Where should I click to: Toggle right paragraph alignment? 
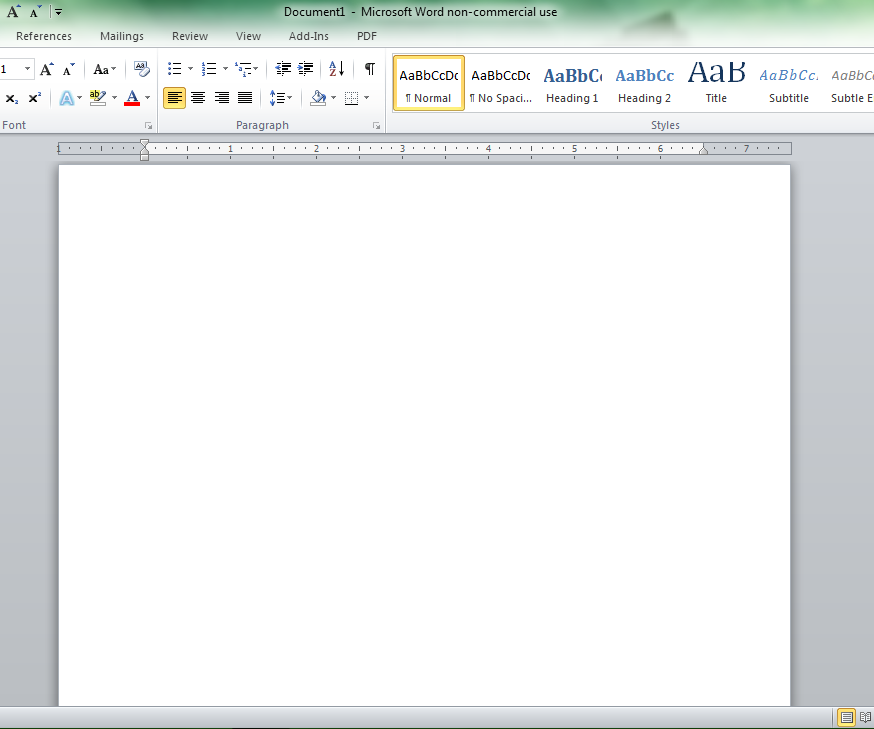(x=221, y=98)
